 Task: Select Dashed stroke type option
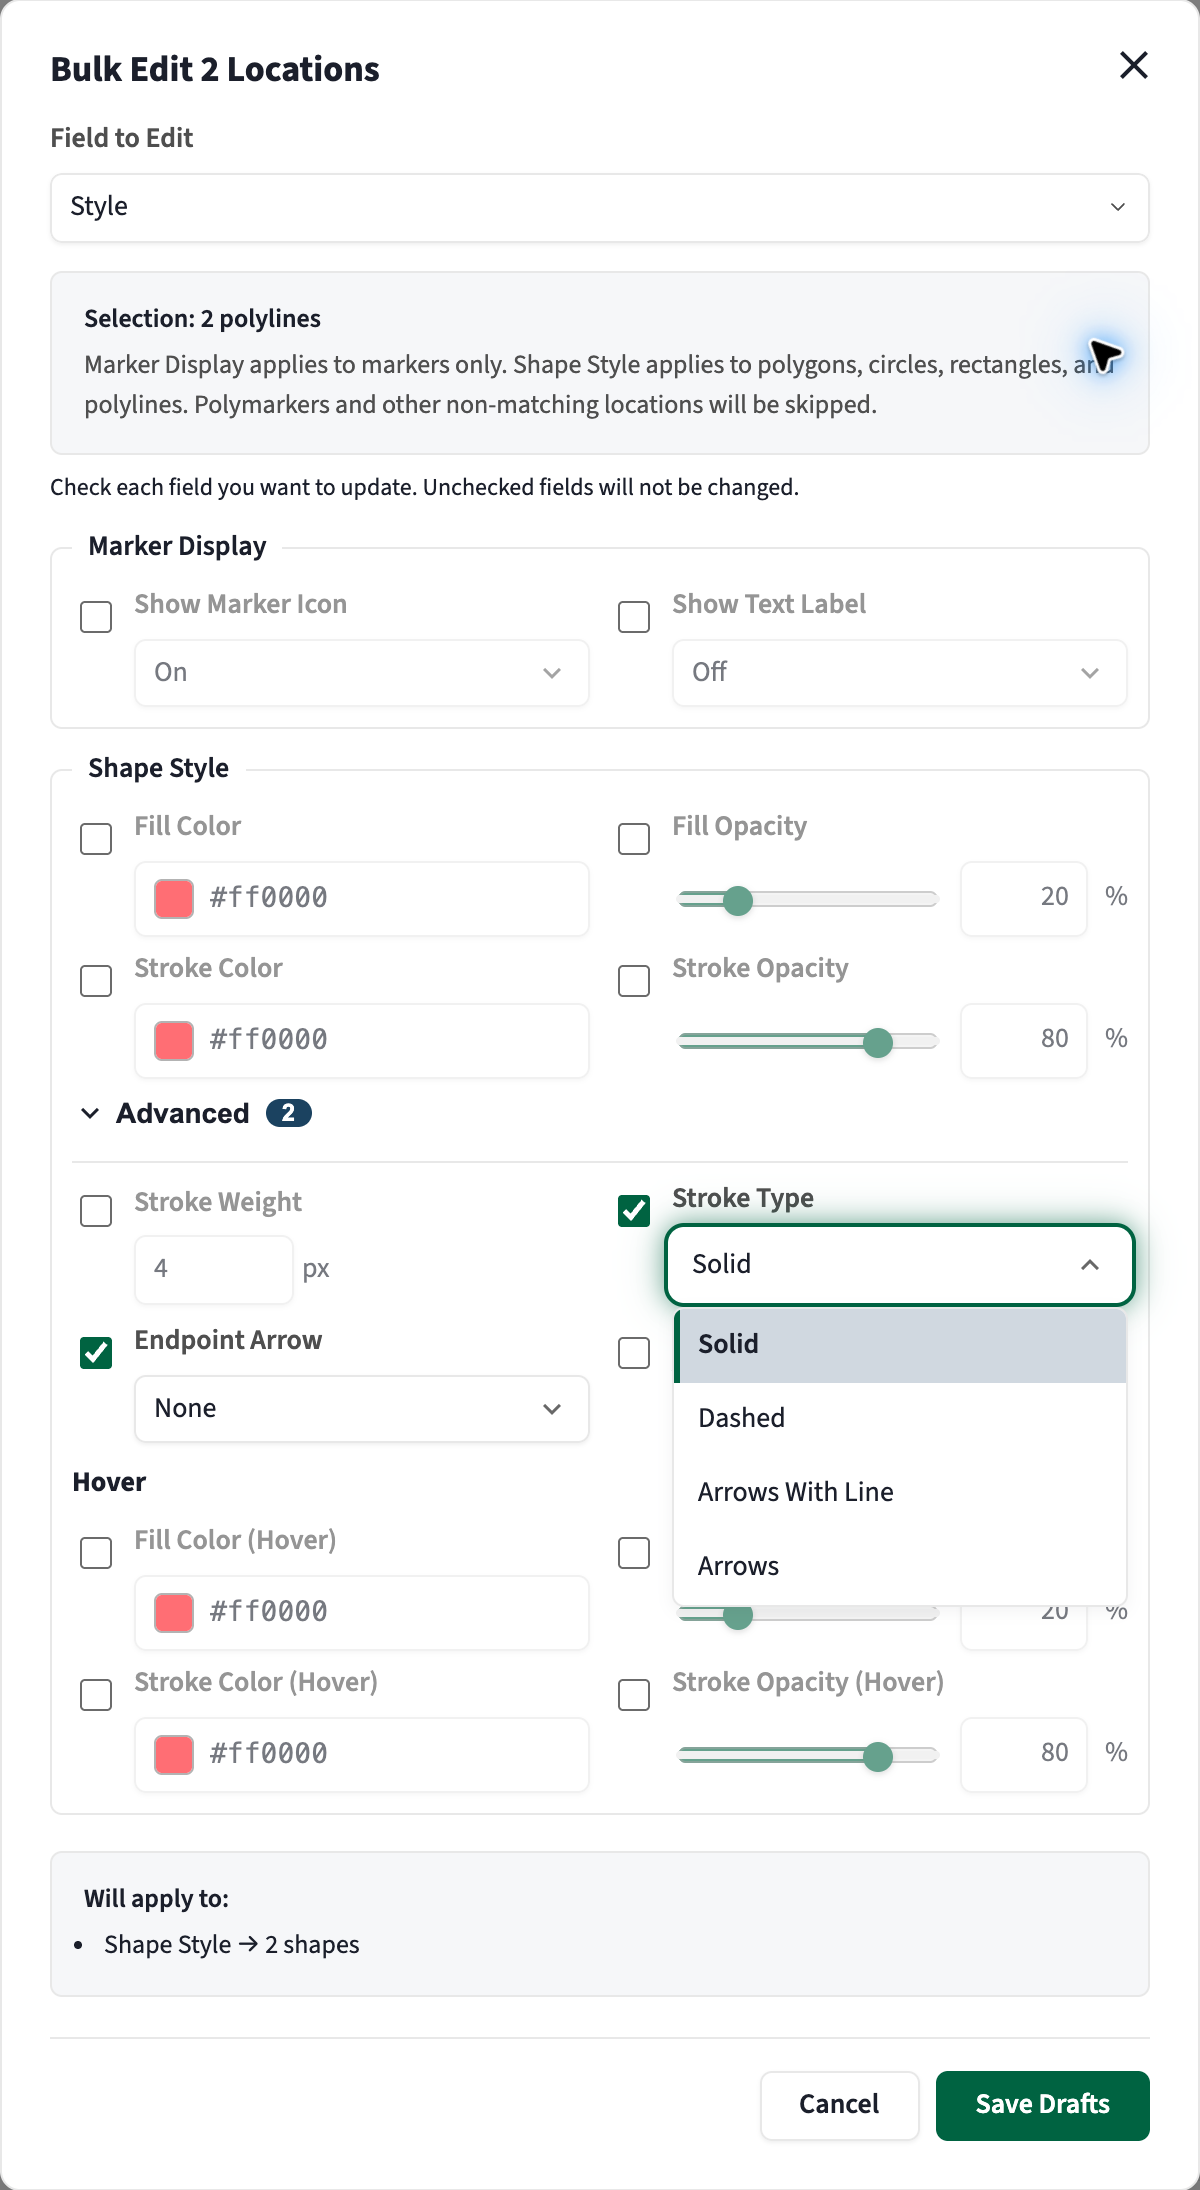point(900,1419)
